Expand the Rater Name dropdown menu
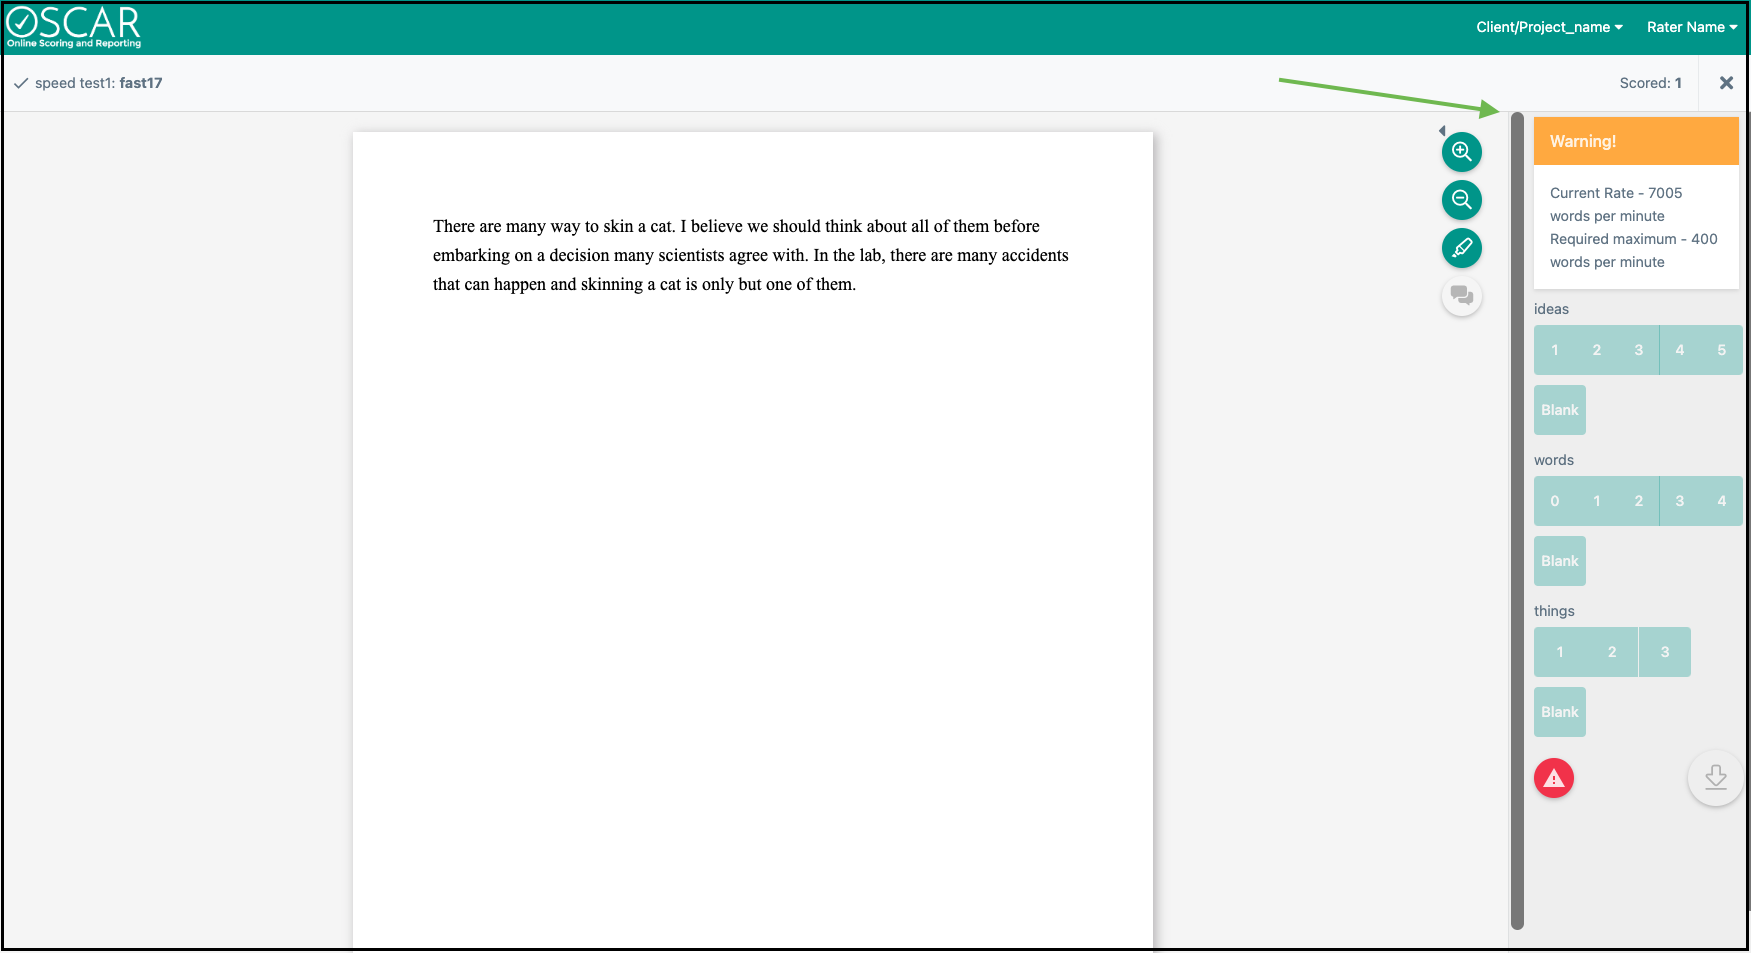Viewport: 1751px width, 953px height. point(1691,27)
